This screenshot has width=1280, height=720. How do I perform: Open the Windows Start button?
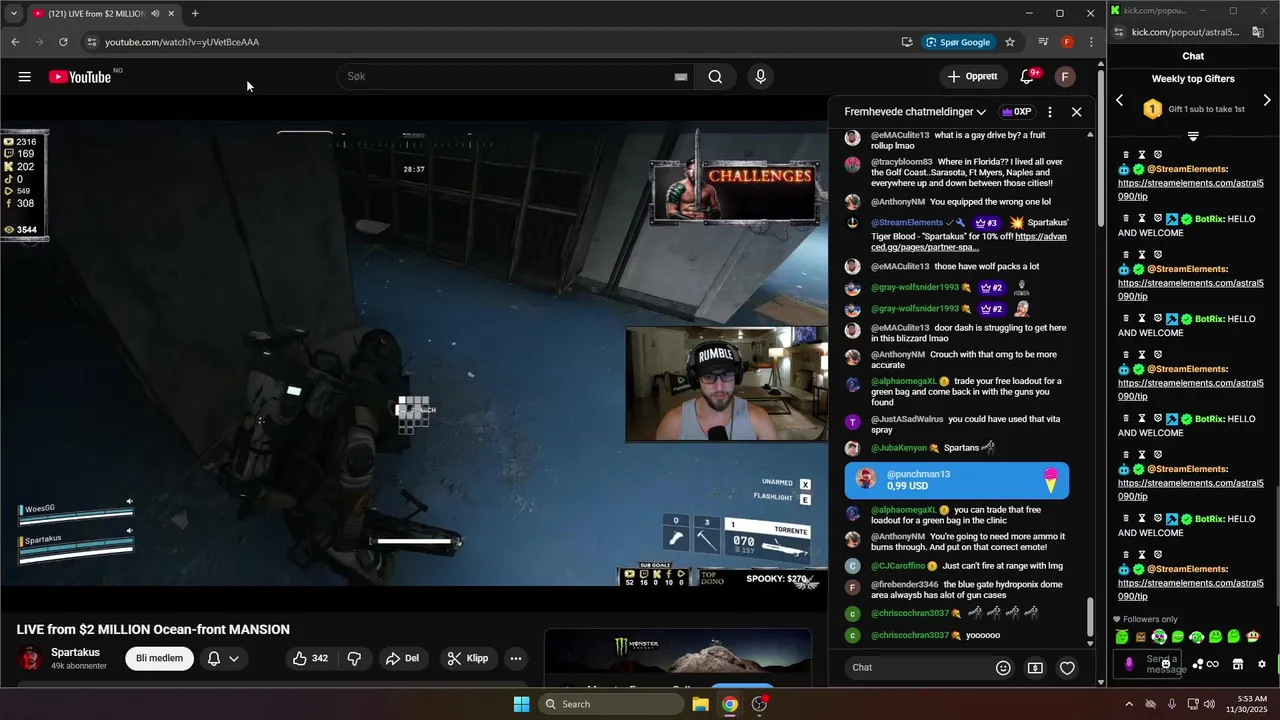pyautogui.click(x=521, y=704)
